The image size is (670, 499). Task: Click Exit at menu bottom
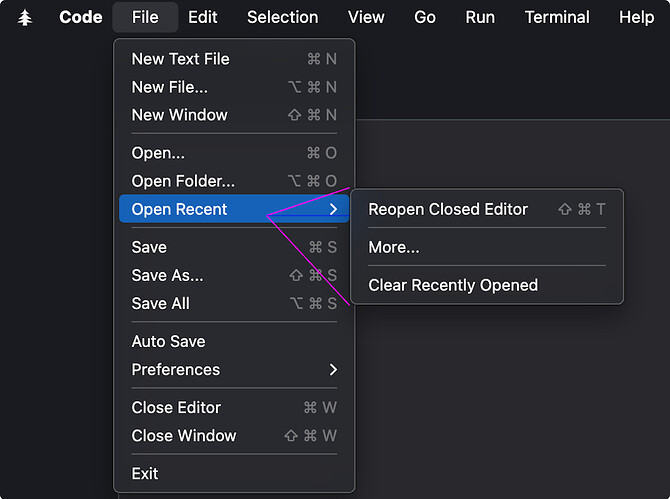pyautogui.click(x=234, y=473)
